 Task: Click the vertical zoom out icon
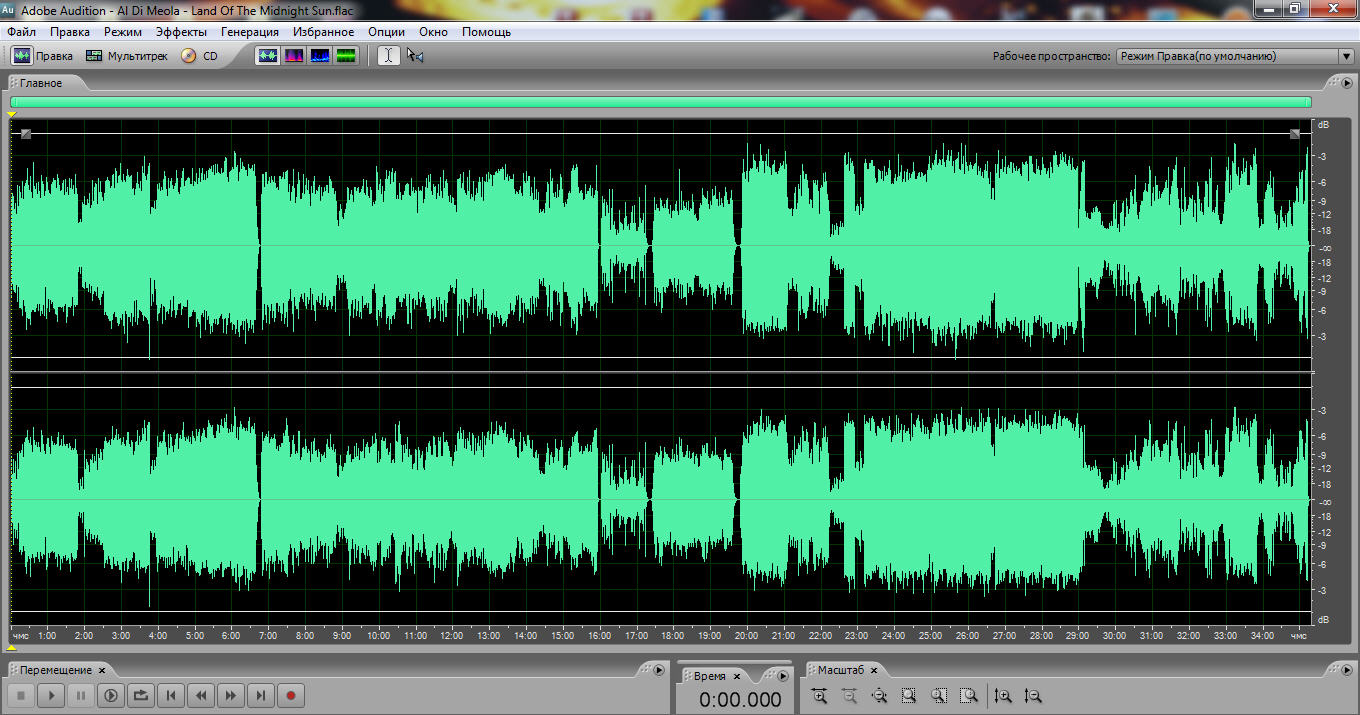[1033, 696]
